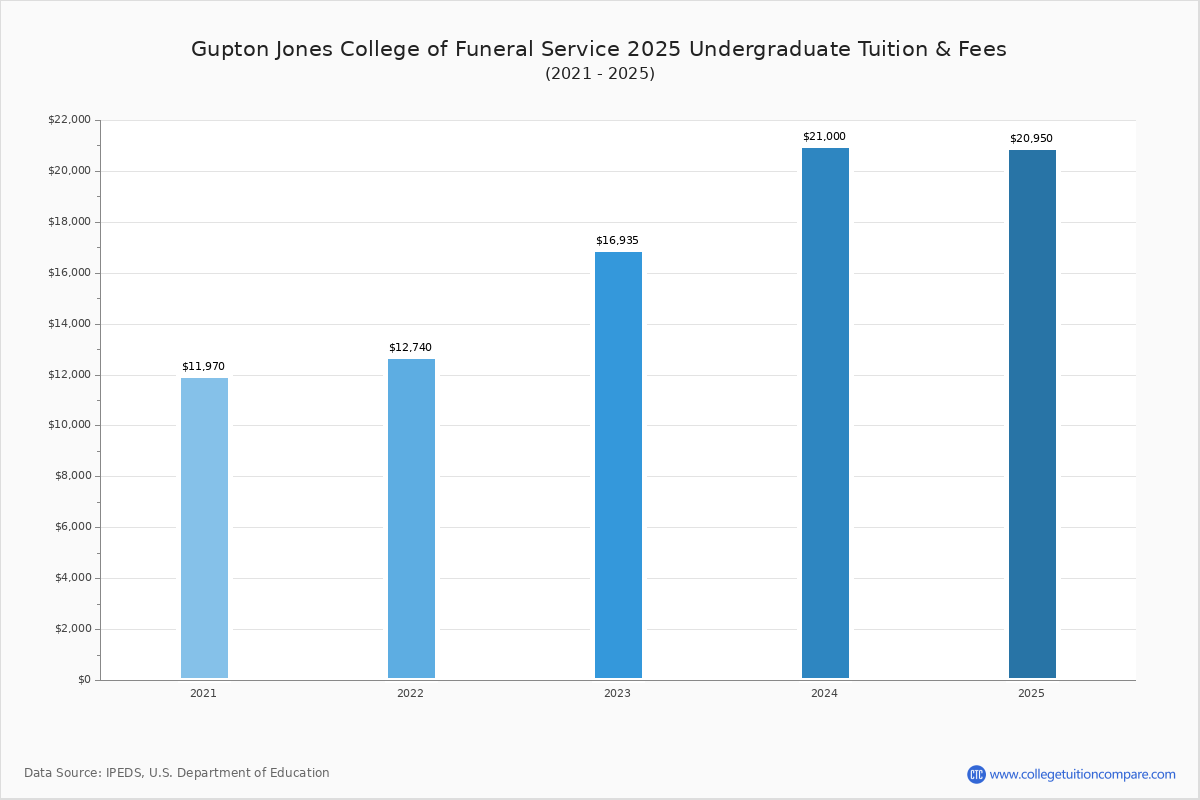Click the (2021 - 2025) subtitle
The height and width of the screenshot is (800, 1200).
(x=600, y=74)
